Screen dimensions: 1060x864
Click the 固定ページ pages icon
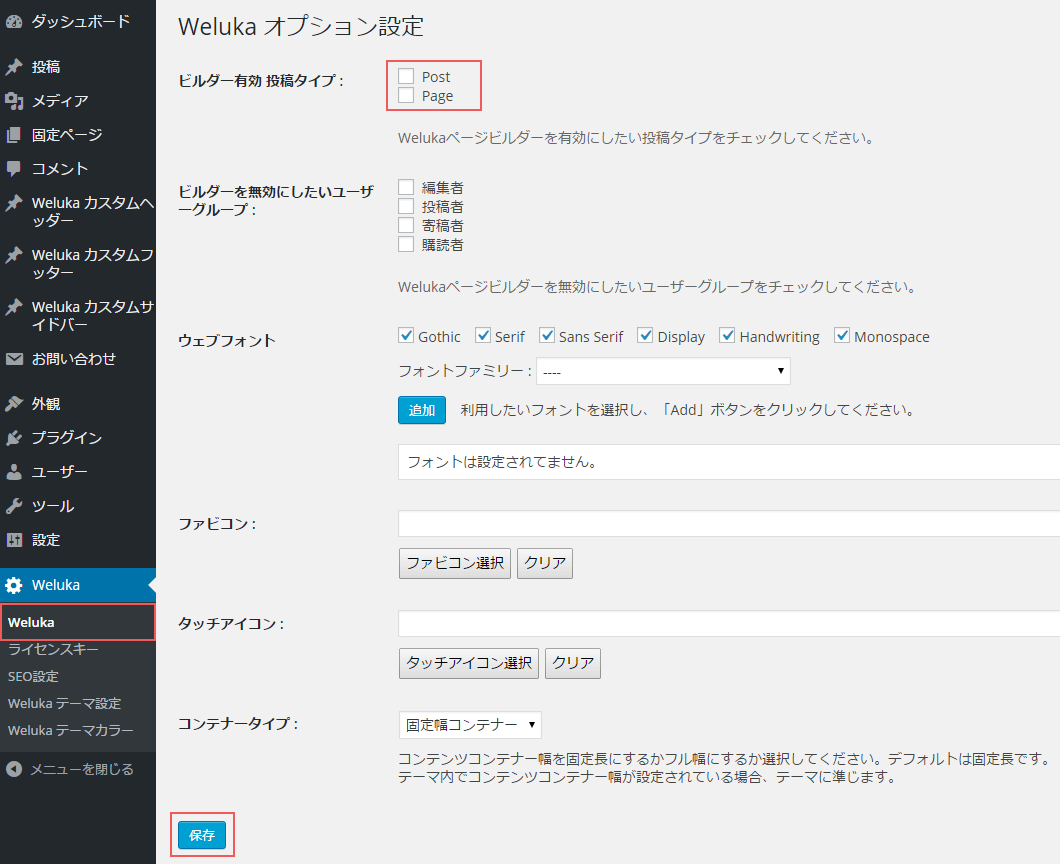pos(14,135)
